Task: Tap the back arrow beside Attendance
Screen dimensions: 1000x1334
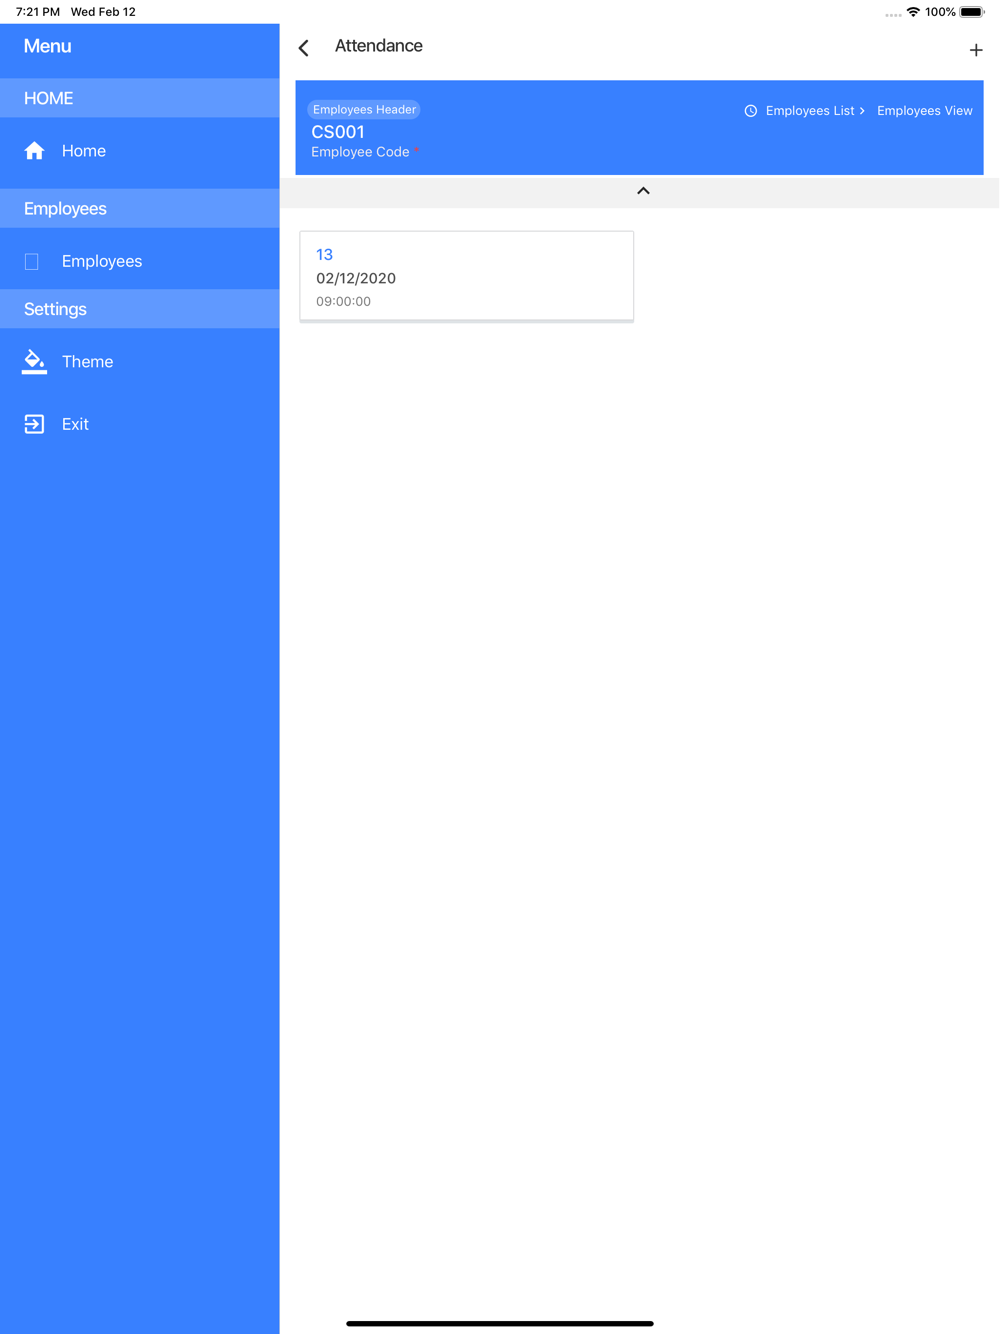Action: (x=304, y=47)
